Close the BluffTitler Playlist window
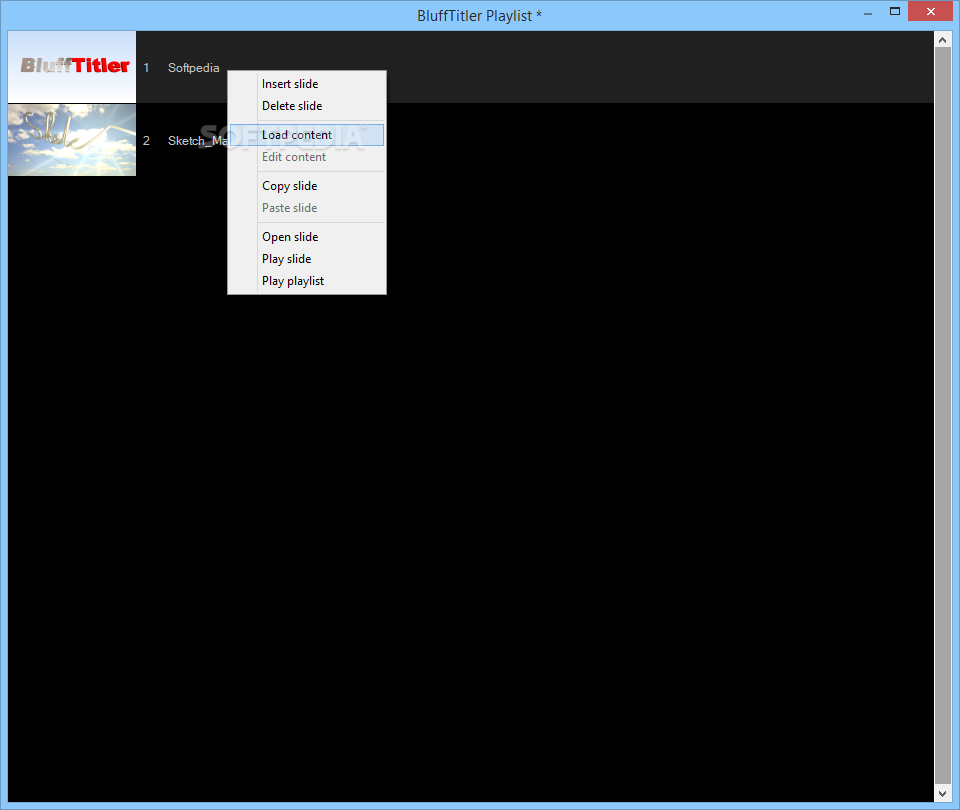The image size is (960, 810). point(931,12)
